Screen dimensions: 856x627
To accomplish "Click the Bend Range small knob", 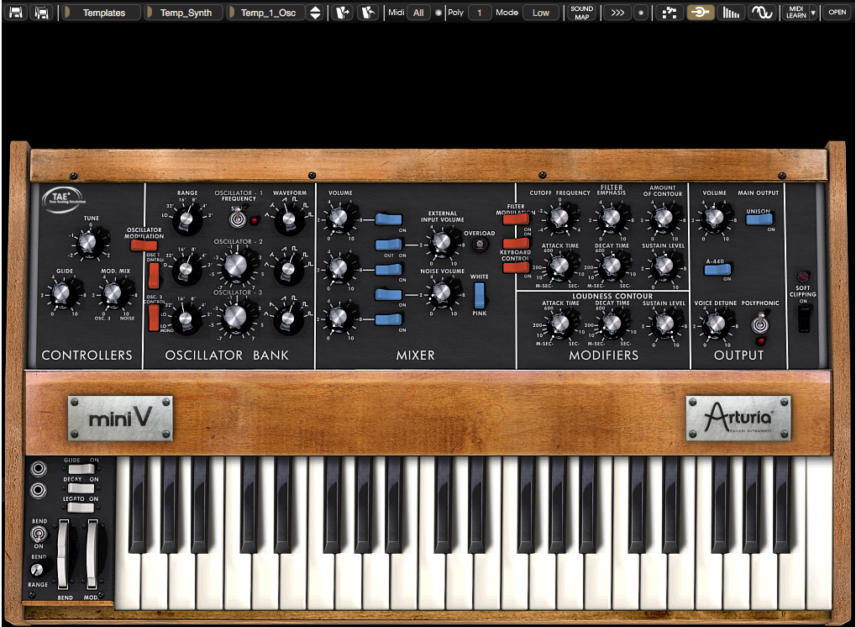I will [37, 570].
